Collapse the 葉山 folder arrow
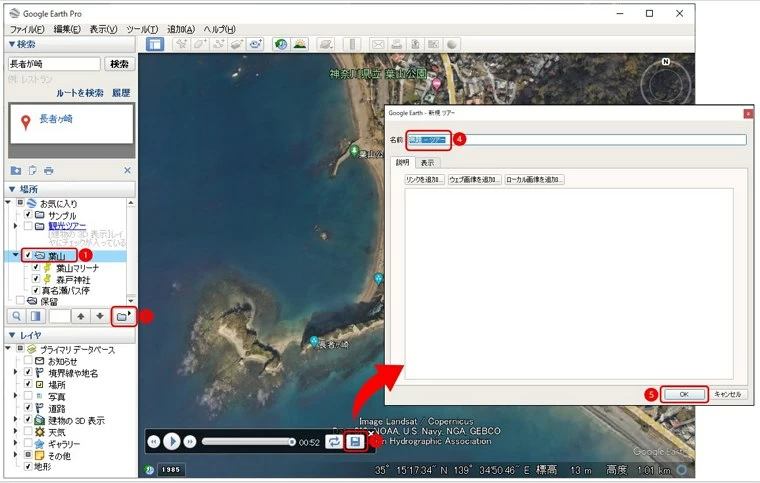Image resolution: width=760 pixels, height=483 pixels. coord(16,255)
